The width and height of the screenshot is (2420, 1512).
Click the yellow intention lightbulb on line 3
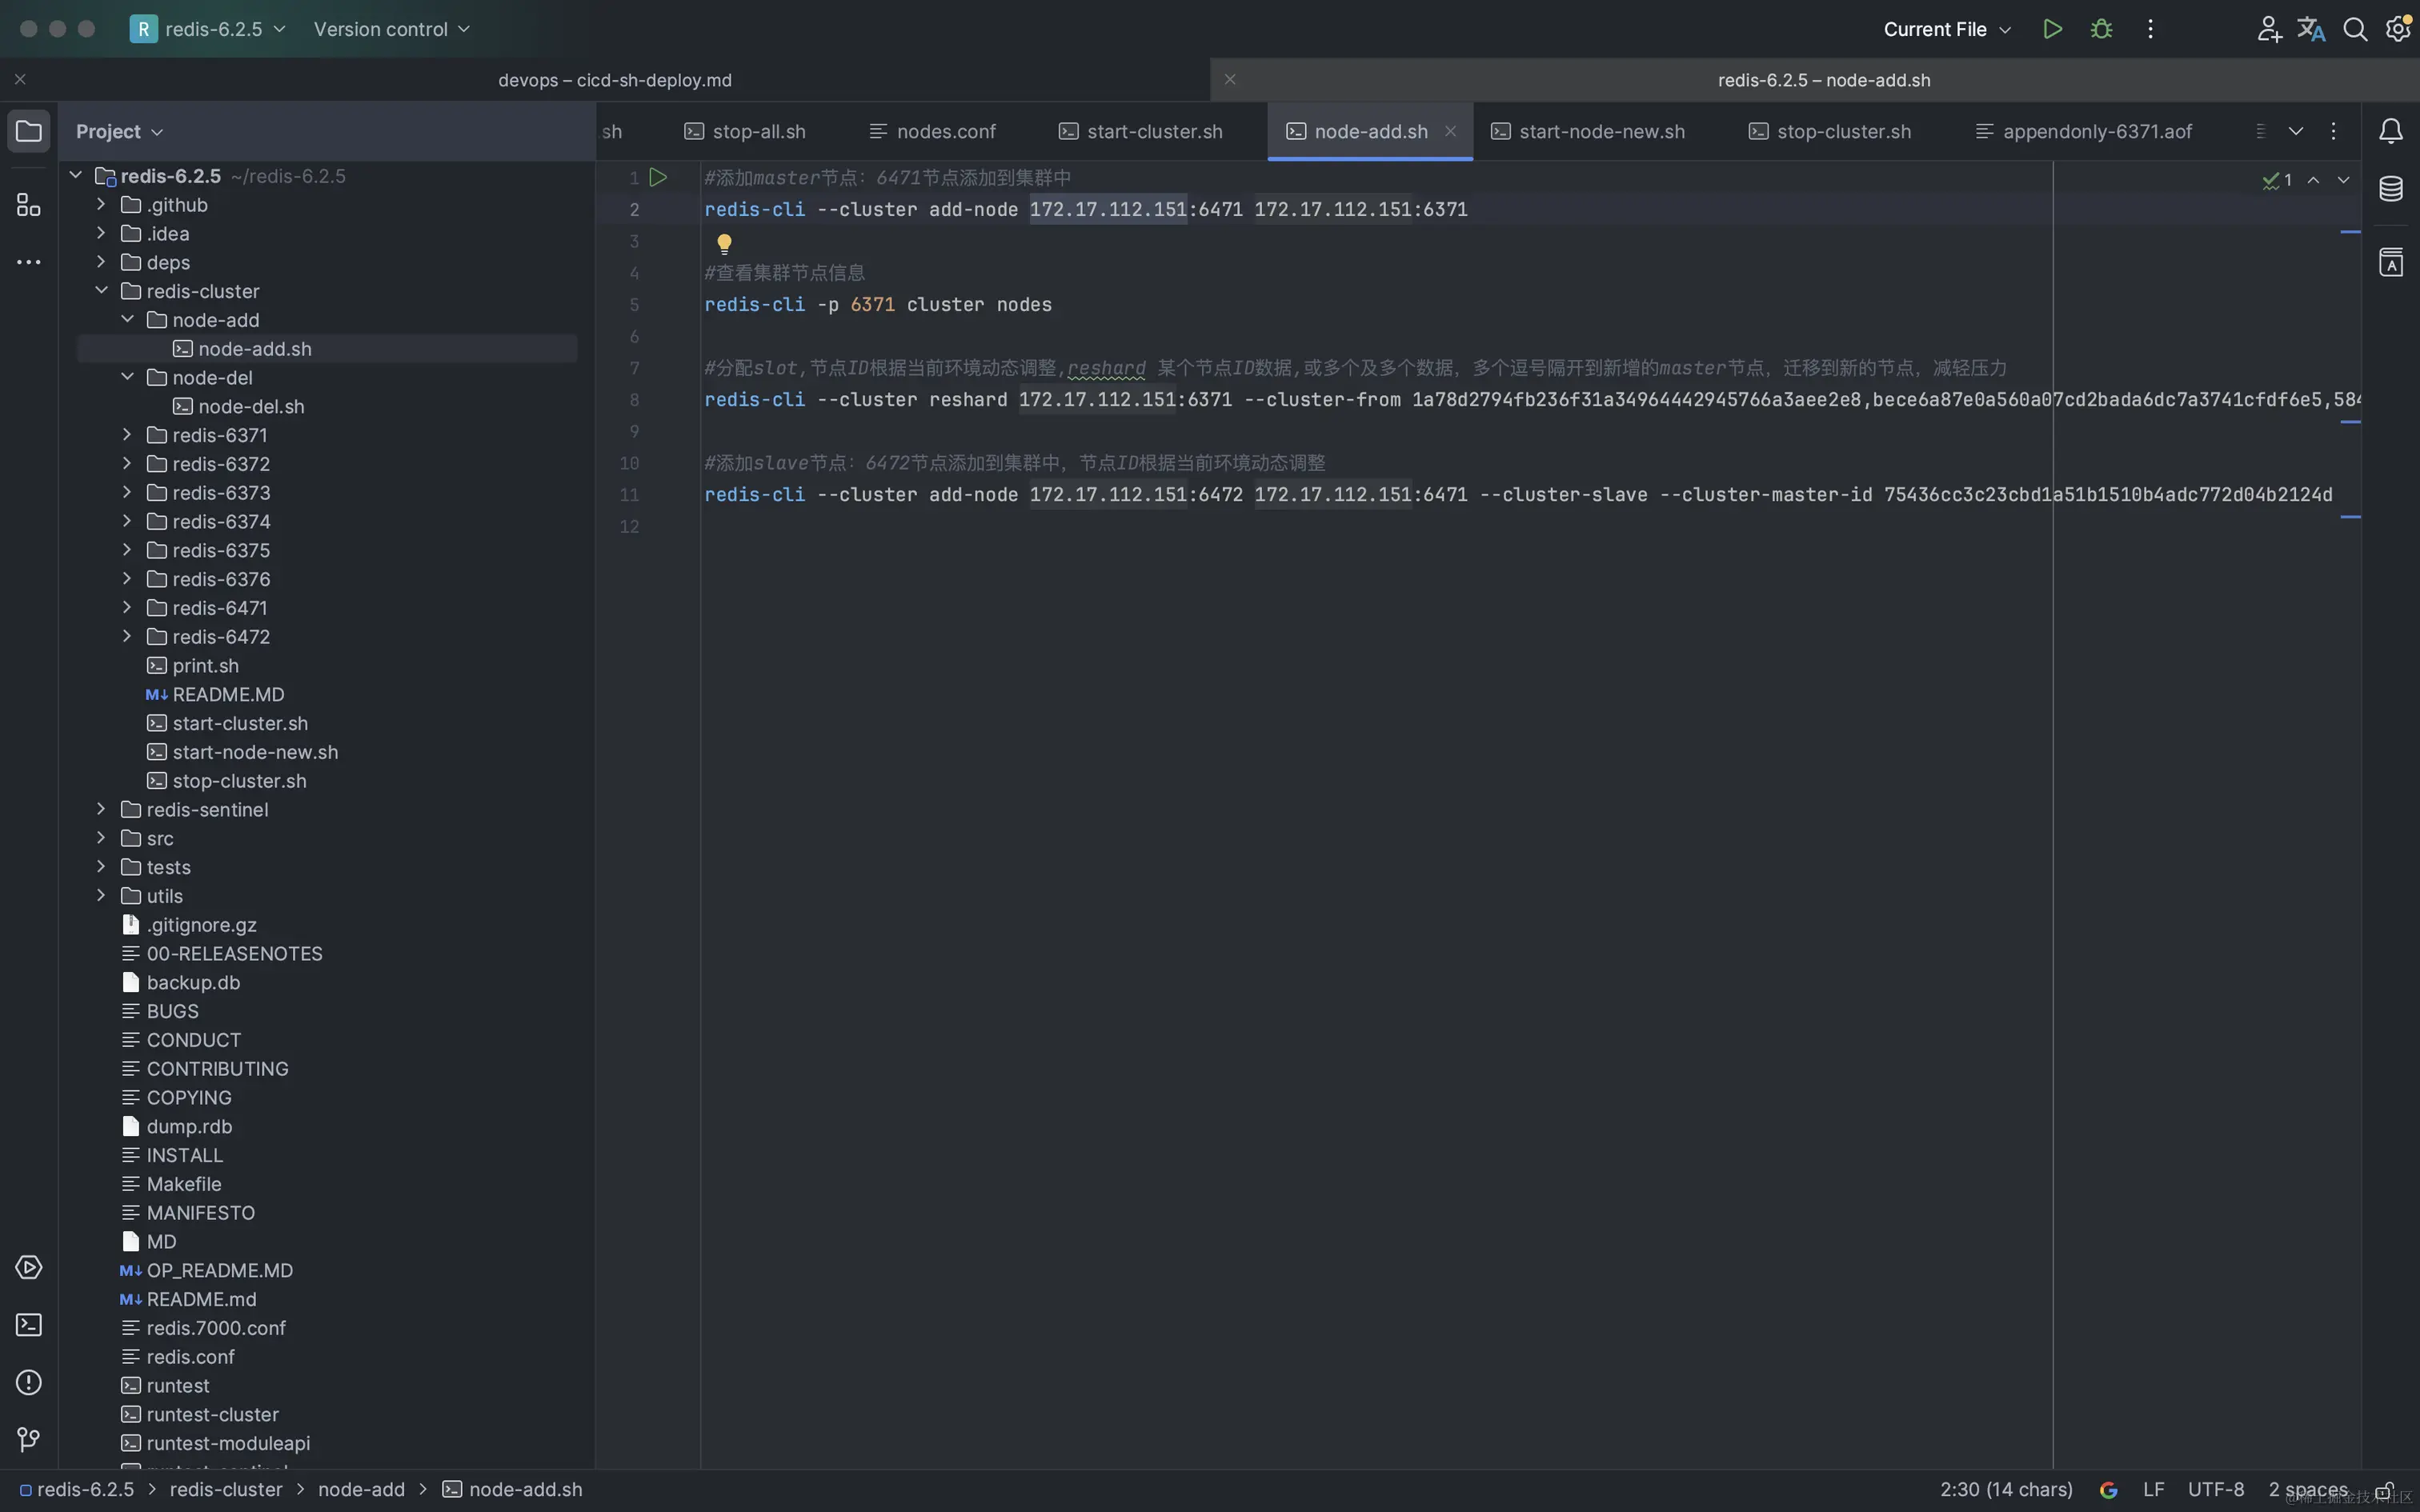[724, 243]
